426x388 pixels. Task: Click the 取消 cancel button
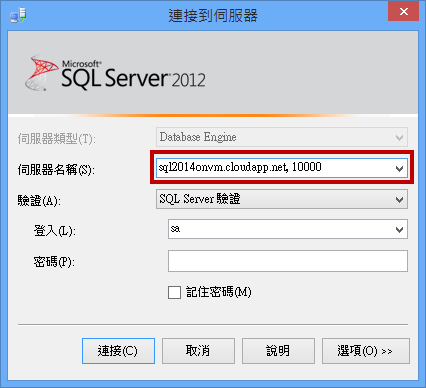[198, 351]
